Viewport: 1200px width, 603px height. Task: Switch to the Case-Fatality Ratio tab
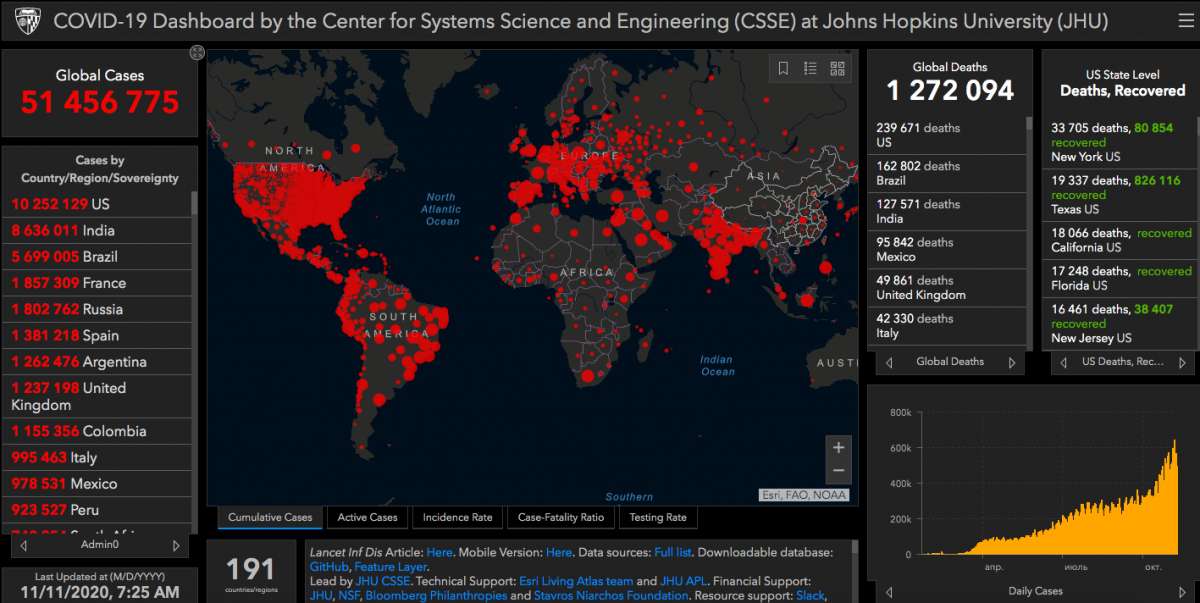click(561, 517)
